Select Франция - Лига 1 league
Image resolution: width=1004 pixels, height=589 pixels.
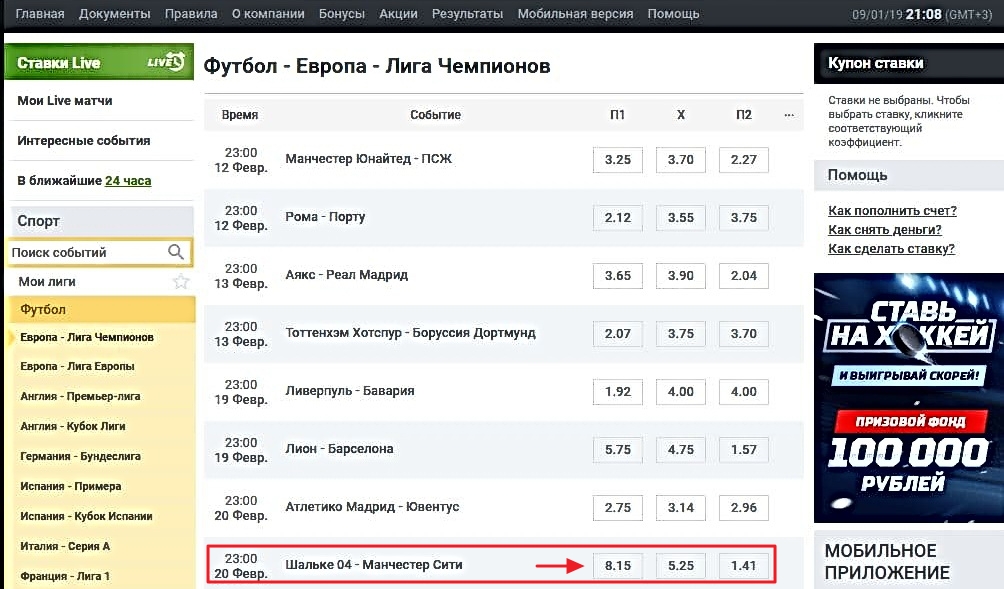tap(65, 576)
